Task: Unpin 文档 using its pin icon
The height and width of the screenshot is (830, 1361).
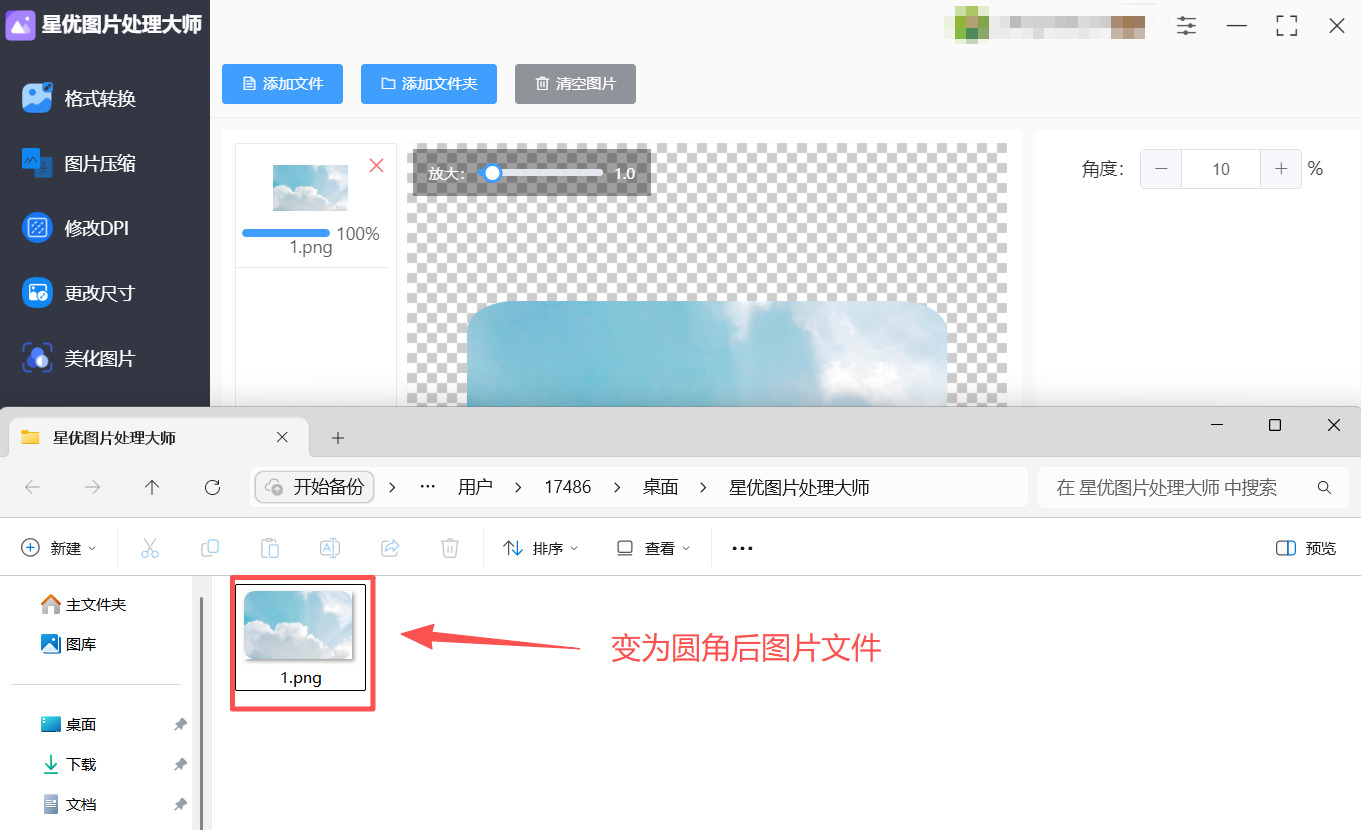Action: (x=180, y=804)
